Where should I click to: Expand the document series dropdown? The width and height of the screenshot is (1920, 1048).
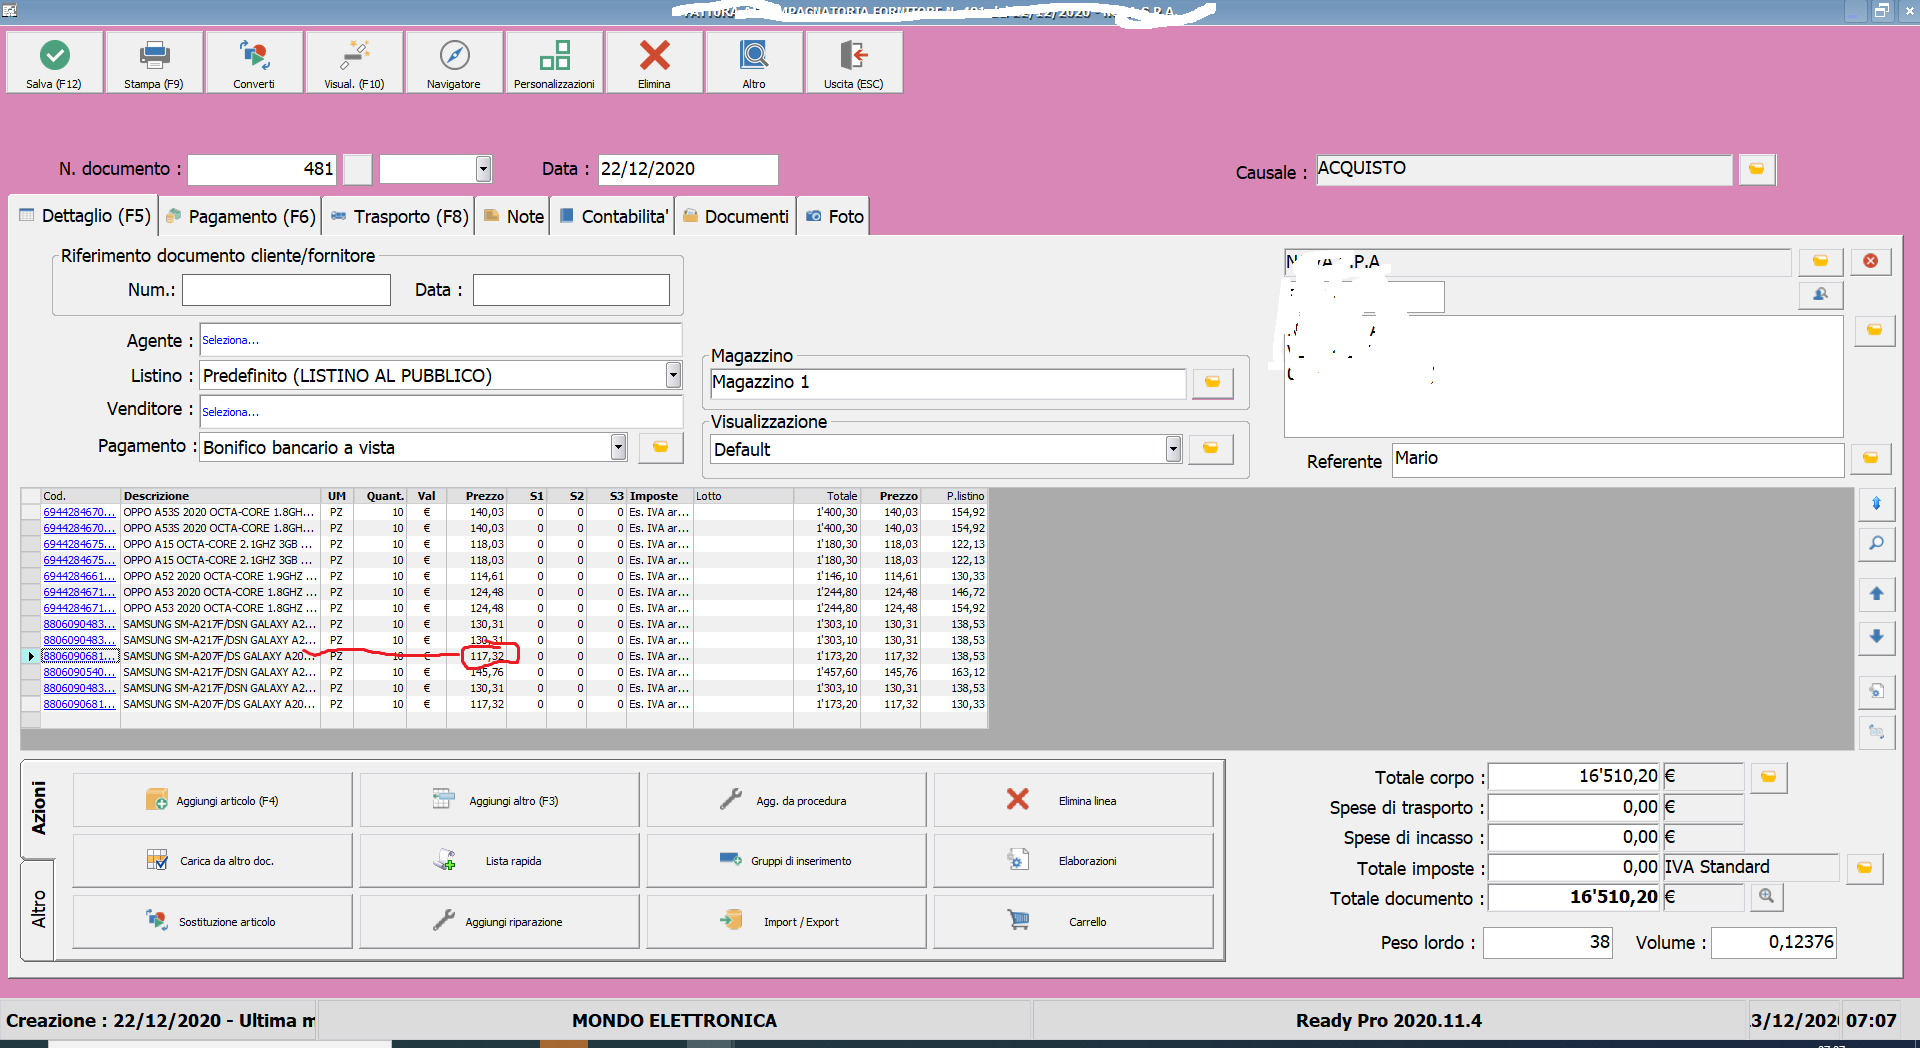[484, 169]
